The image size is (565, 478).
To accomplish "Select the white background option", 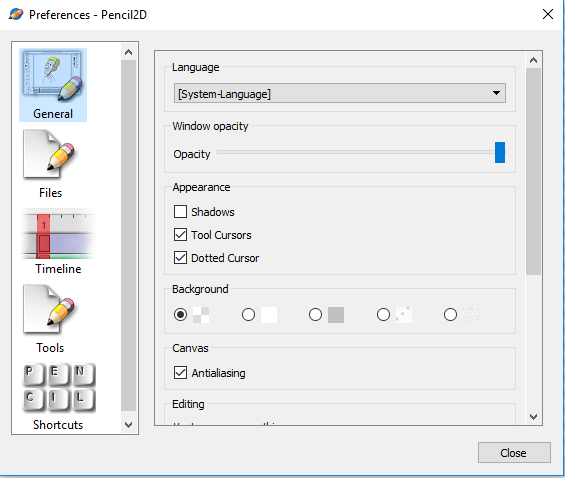I will pyautogui.click(x=248, y=314).
